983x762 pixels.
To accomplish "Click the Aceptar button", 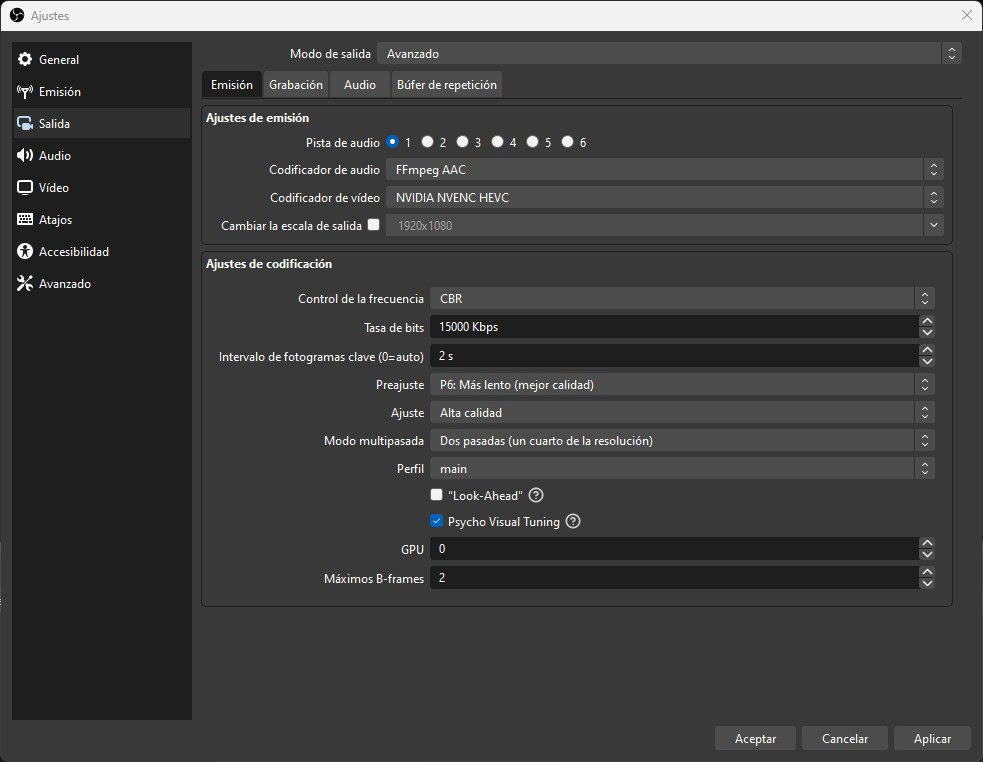I will point(755,739).
